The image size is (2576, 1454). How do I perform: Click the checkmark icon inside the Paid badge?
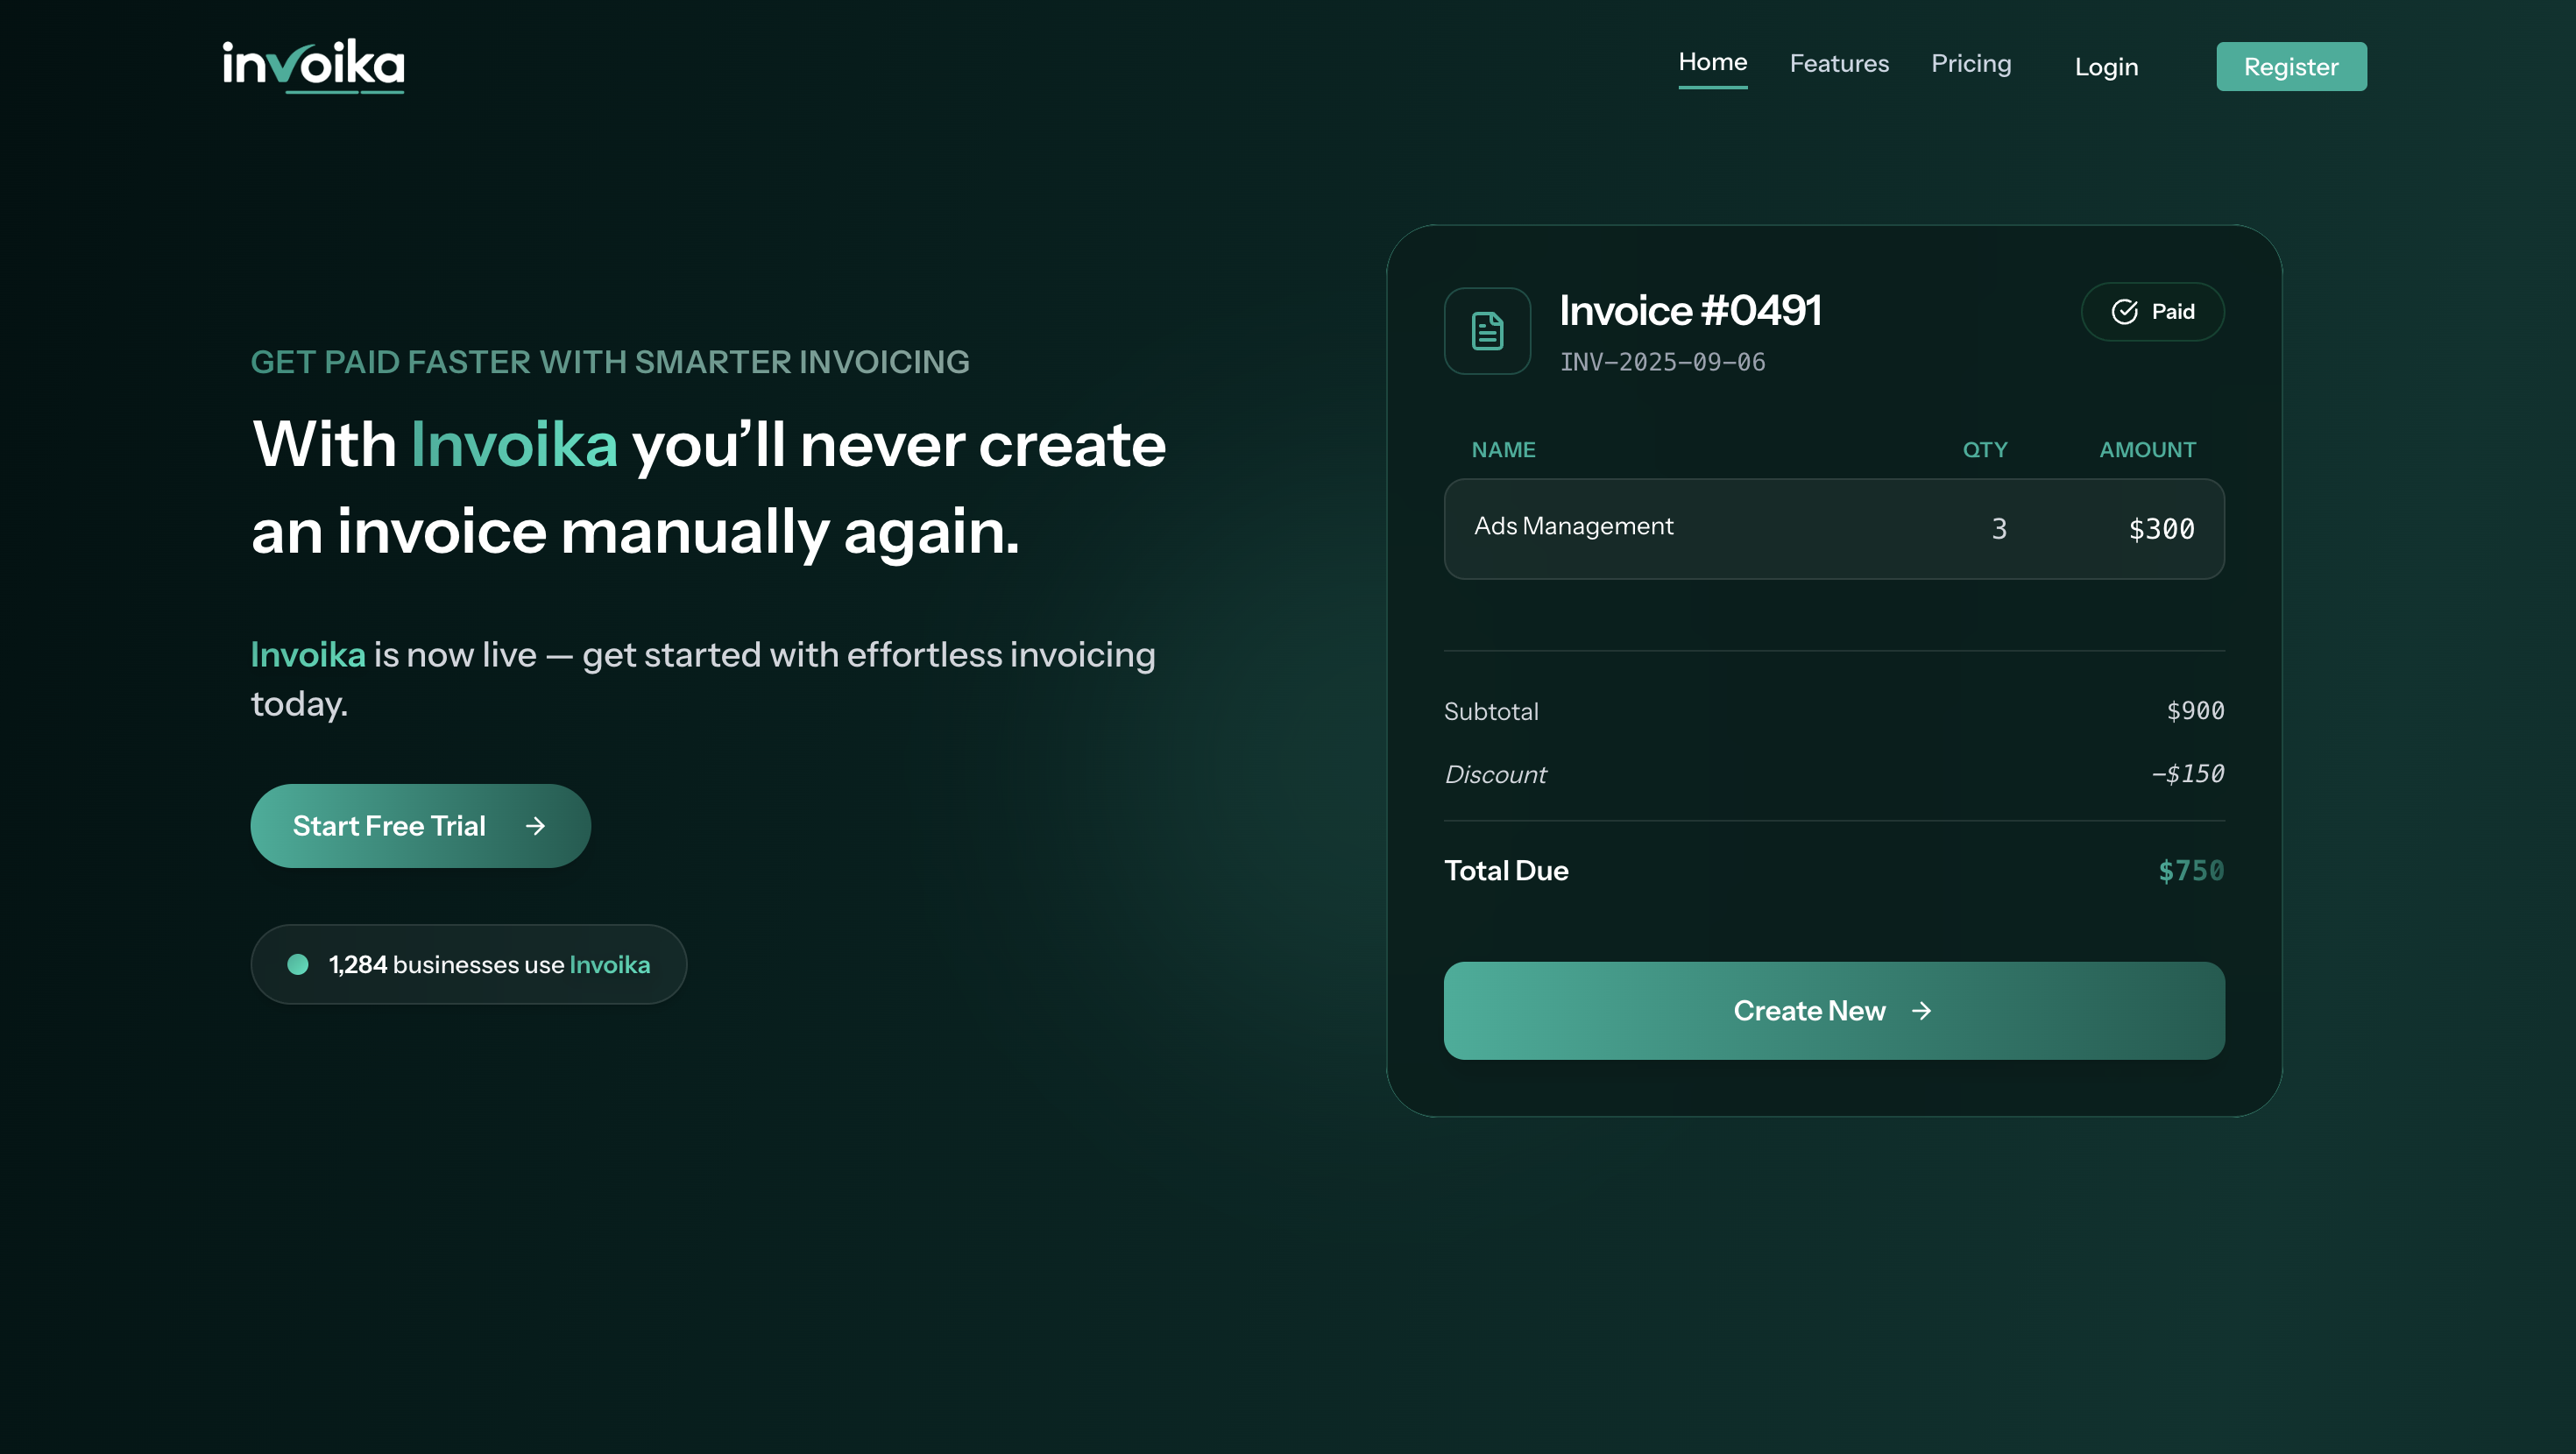click(x=2124, y=311)
